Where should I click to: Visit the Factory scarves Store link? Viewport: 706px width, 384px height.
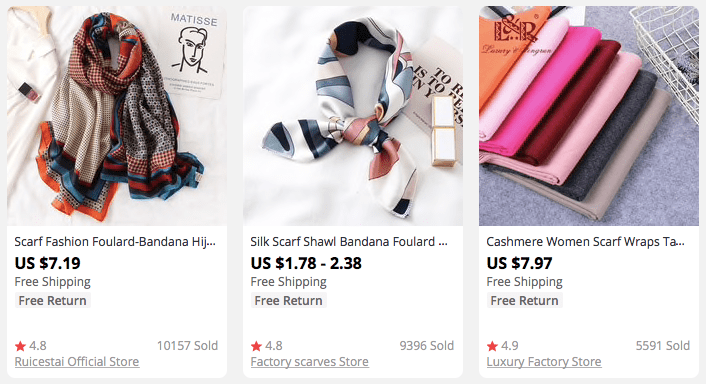pyautogui.click(x=310, y=361)
